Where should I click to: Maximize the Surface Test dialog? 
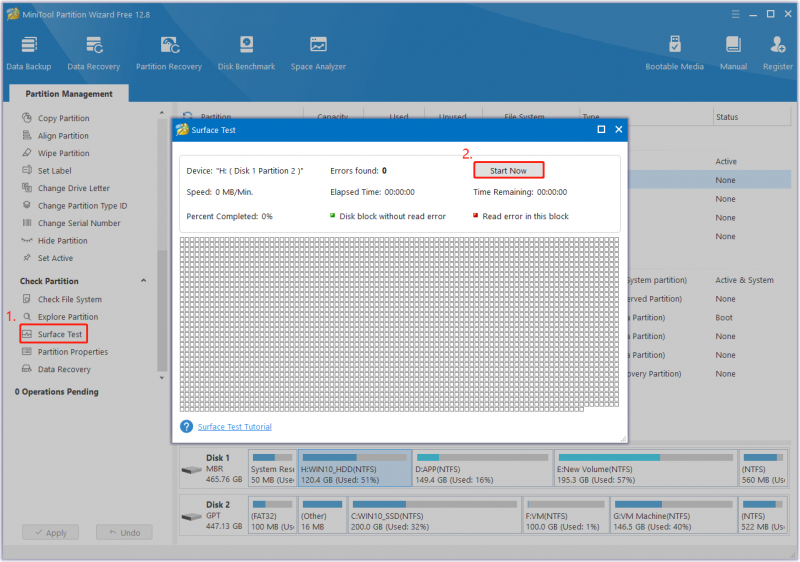601,130
